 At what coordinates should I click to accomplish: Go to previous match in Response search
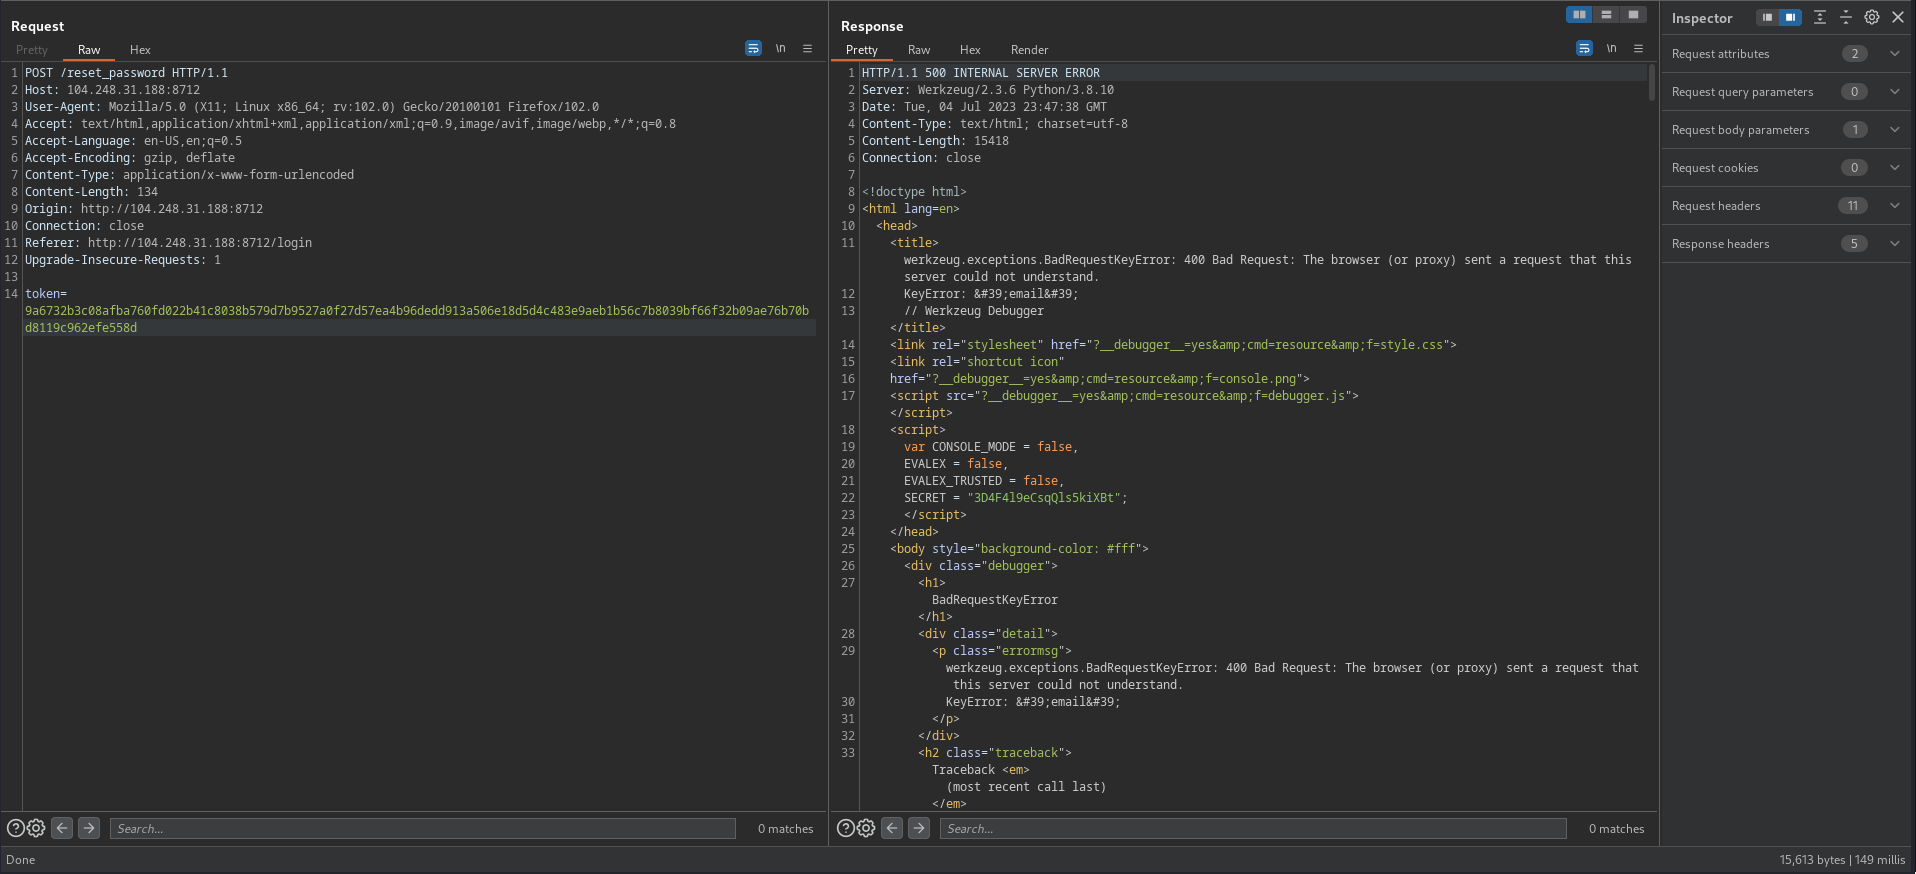point(892,828)
